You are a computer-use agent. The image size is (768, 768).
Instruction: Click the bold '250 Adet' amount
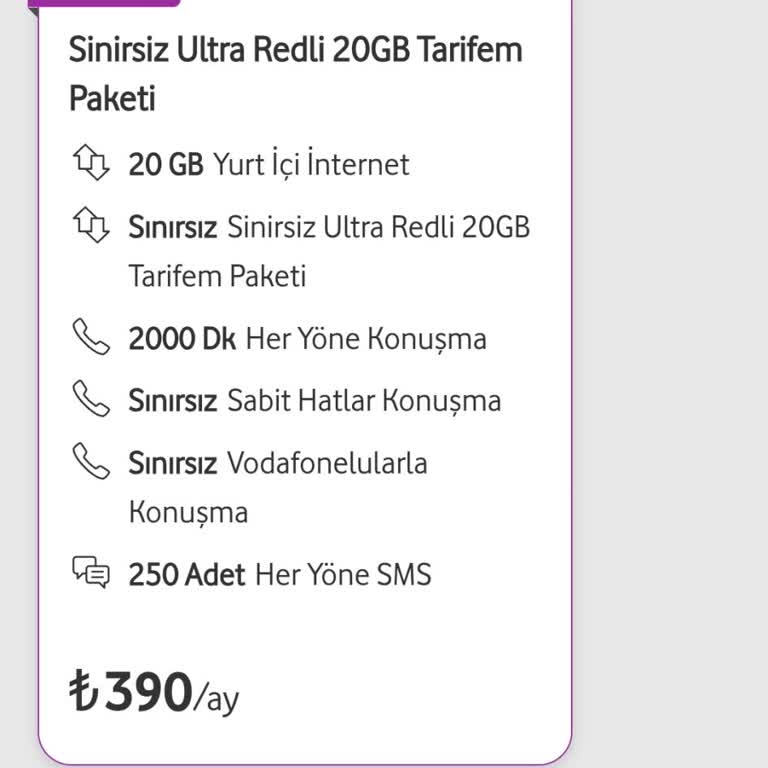pos(187,575)
